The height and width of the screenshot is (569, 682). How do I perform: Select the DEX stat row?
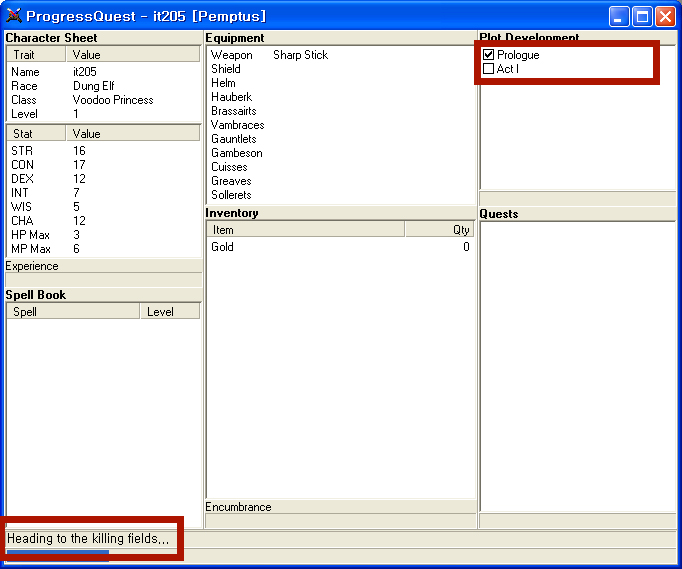104,178
